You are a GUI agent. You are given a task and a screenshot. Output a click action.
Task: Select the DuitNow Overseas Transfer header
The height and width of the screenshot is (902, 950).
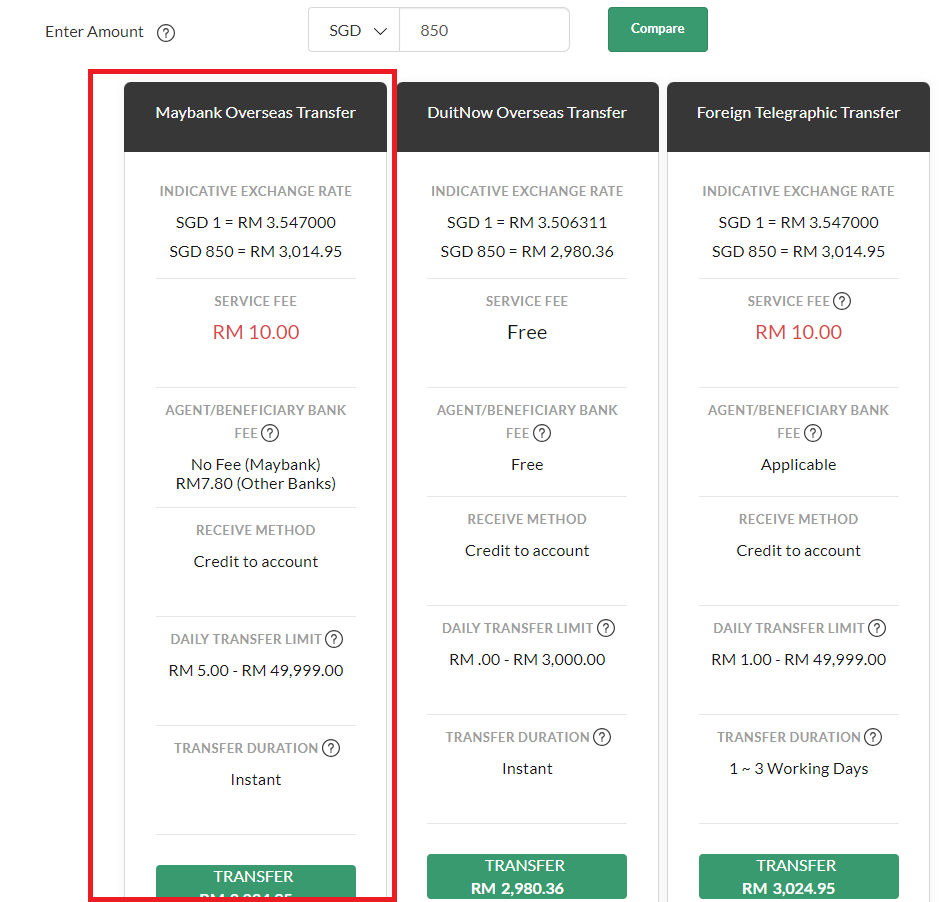point(527,117)
